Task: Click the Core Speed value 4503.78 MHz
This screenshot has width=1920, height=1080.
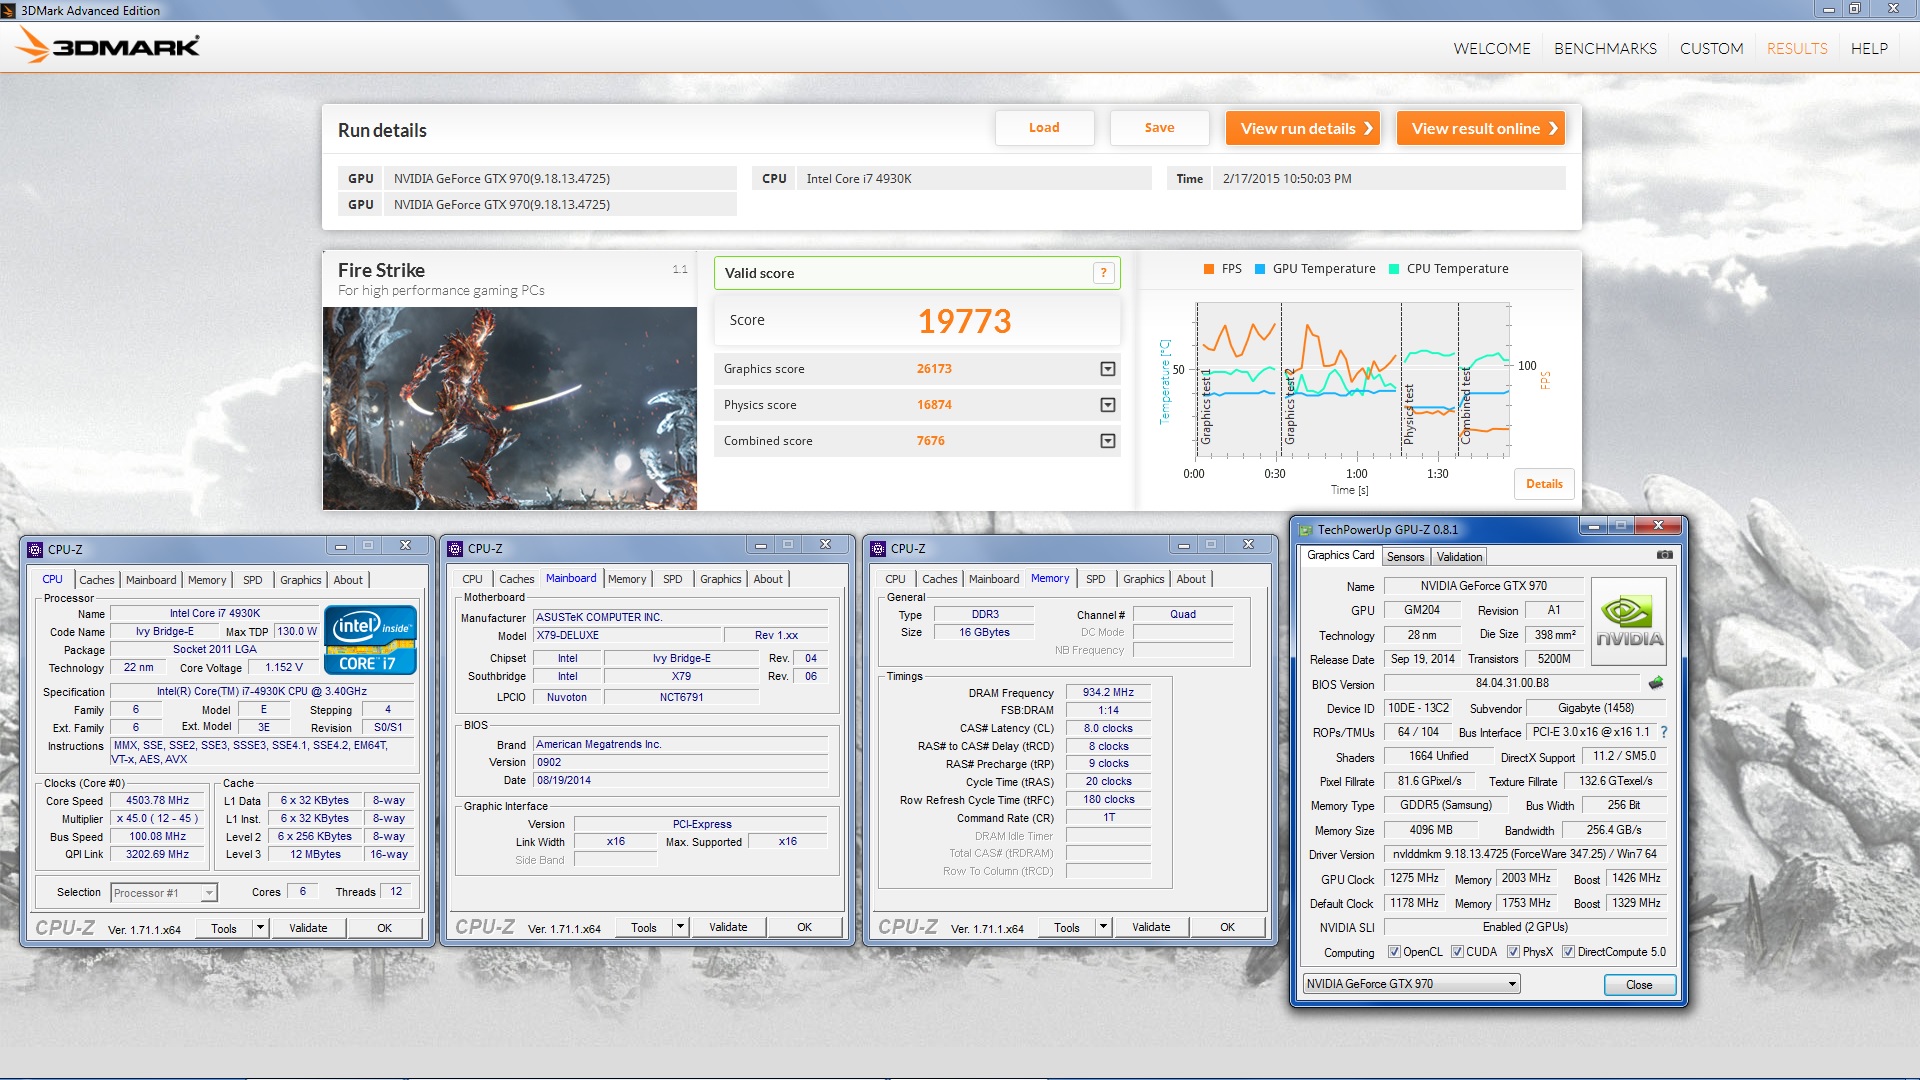Action: pyautogui.click(x=157, y=800)
